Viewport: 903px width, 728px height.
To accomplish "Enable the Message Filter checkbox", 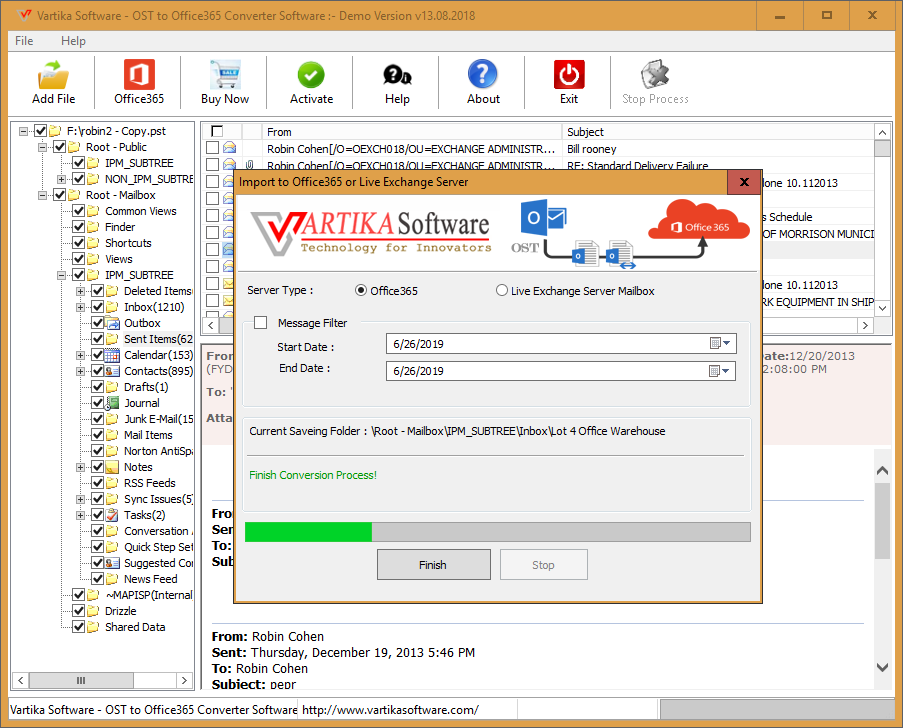I will coord(261,323).
